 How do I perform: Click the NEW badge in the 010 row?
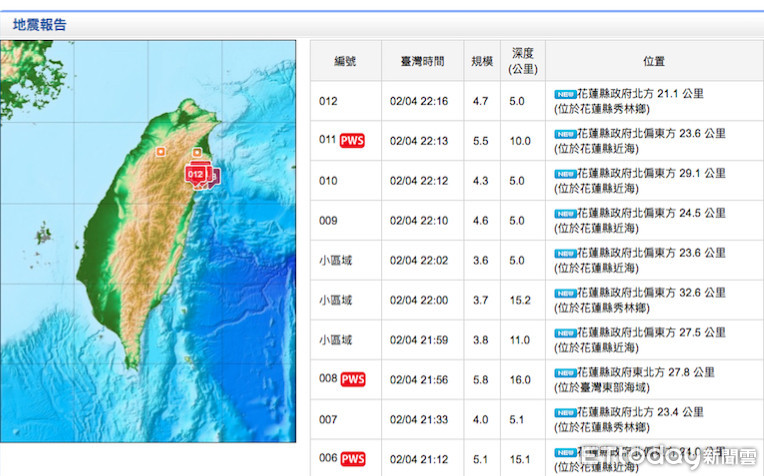coord(566,174)
